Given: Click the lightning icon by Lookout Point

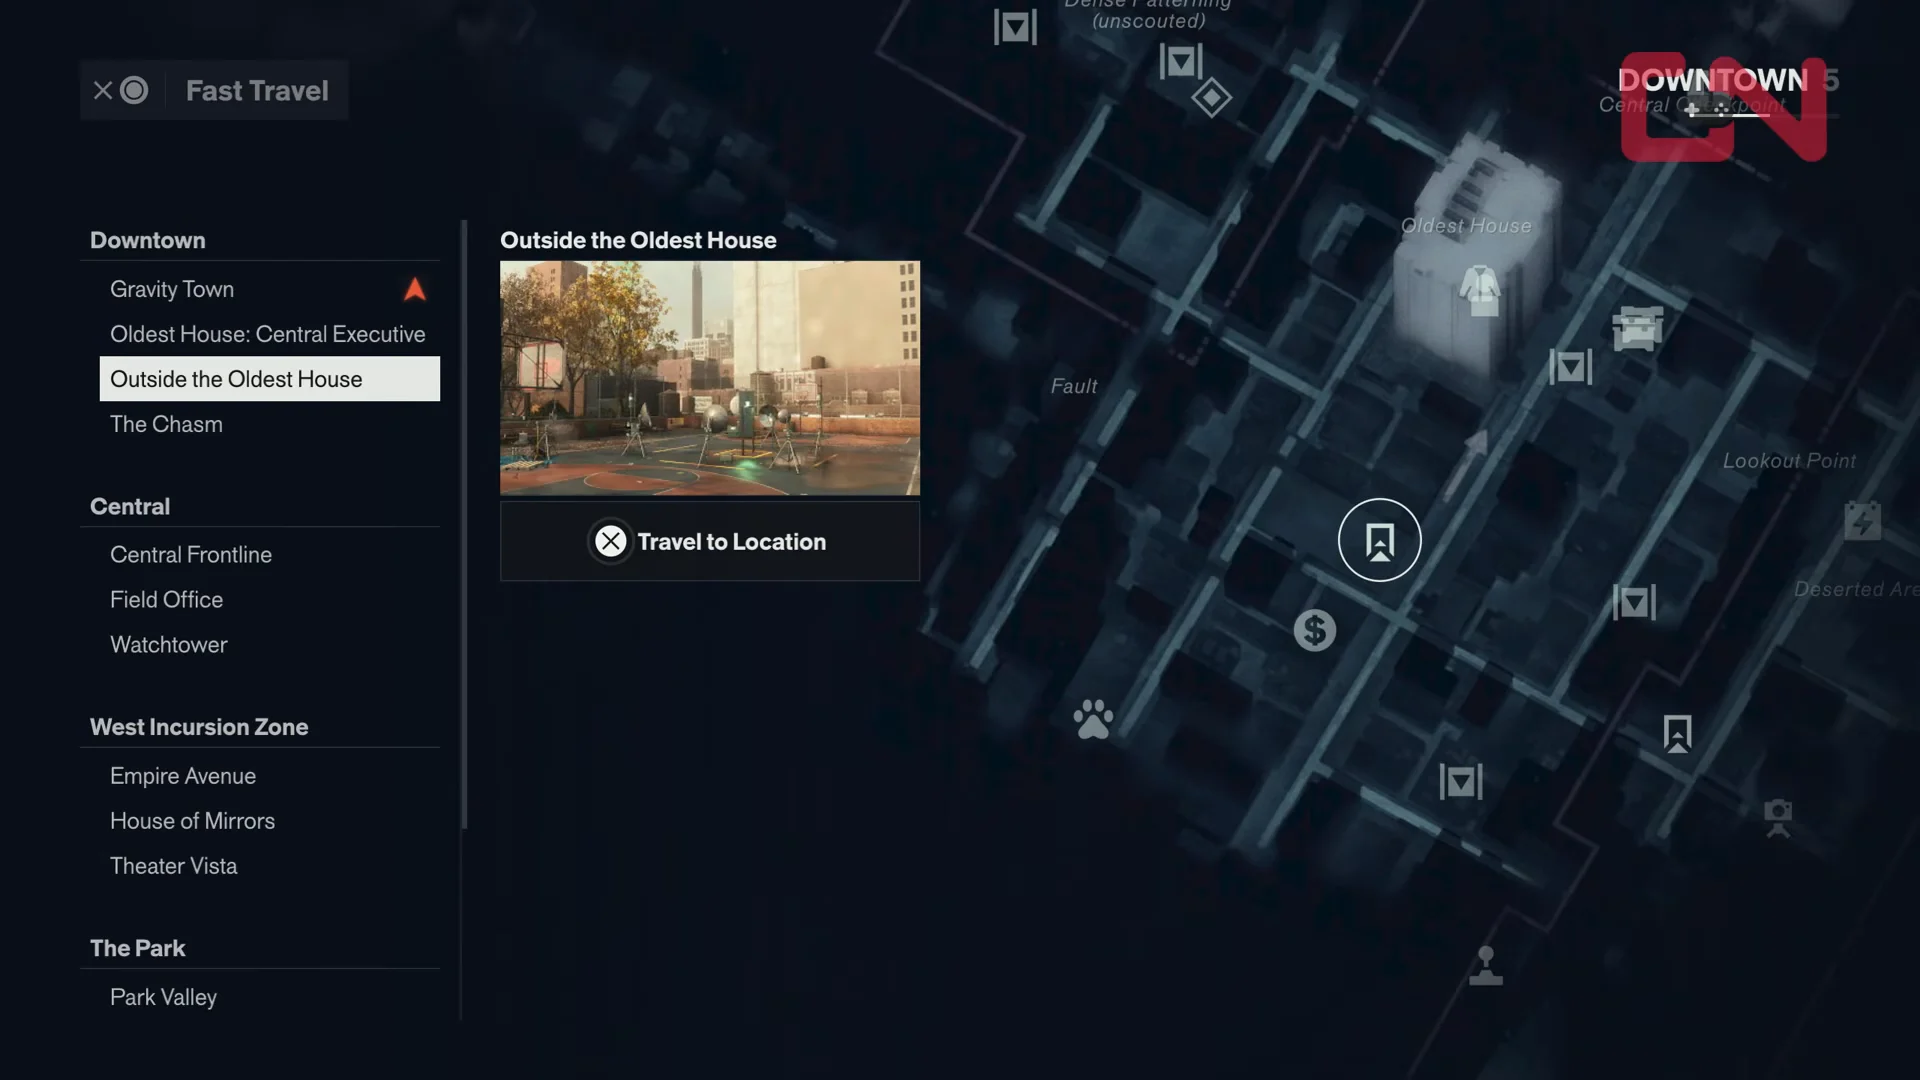Looking at the screenshot, I should [1862, 520].
